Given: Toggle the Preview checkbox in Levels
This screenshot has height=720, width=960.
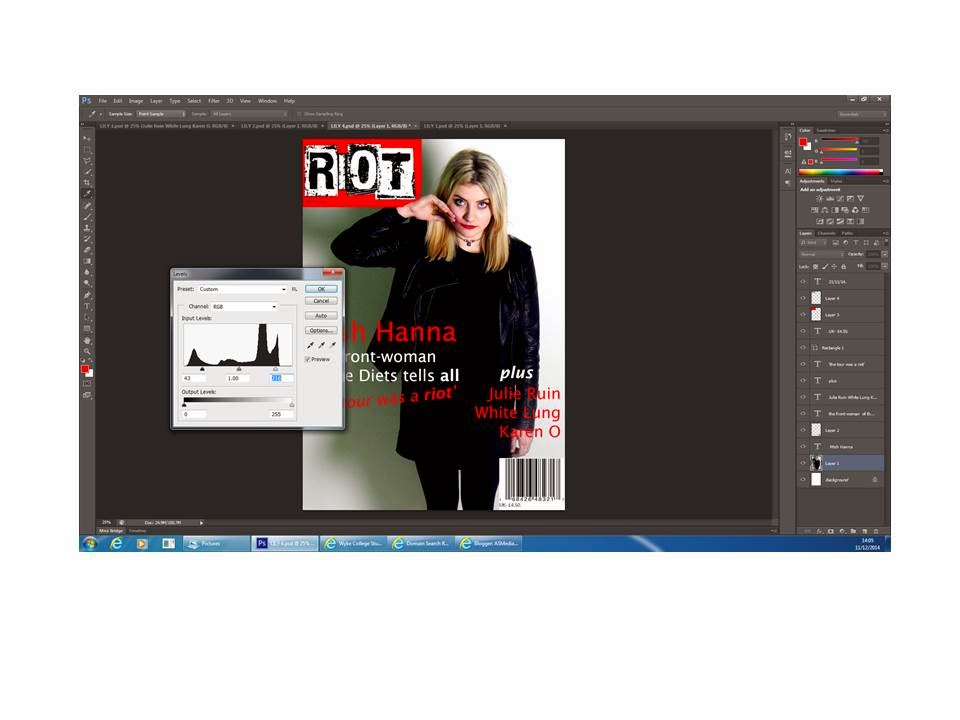Looking at the screenshot, I should coord(307,359).
